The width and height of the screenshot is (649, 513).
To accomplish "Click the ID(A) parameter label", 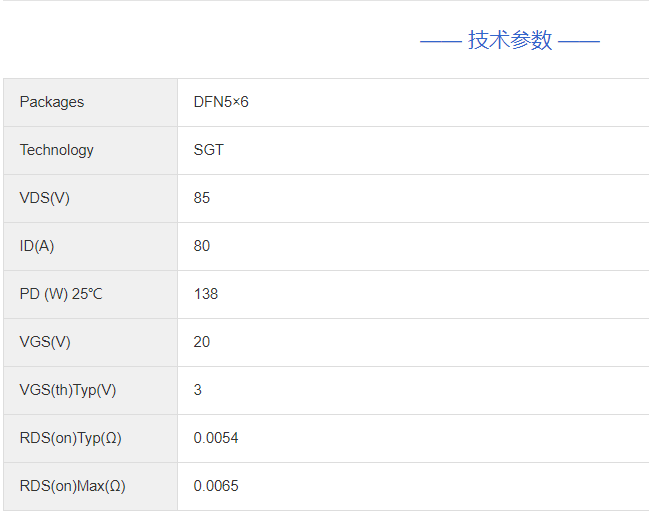I will (x=37, y=246).
